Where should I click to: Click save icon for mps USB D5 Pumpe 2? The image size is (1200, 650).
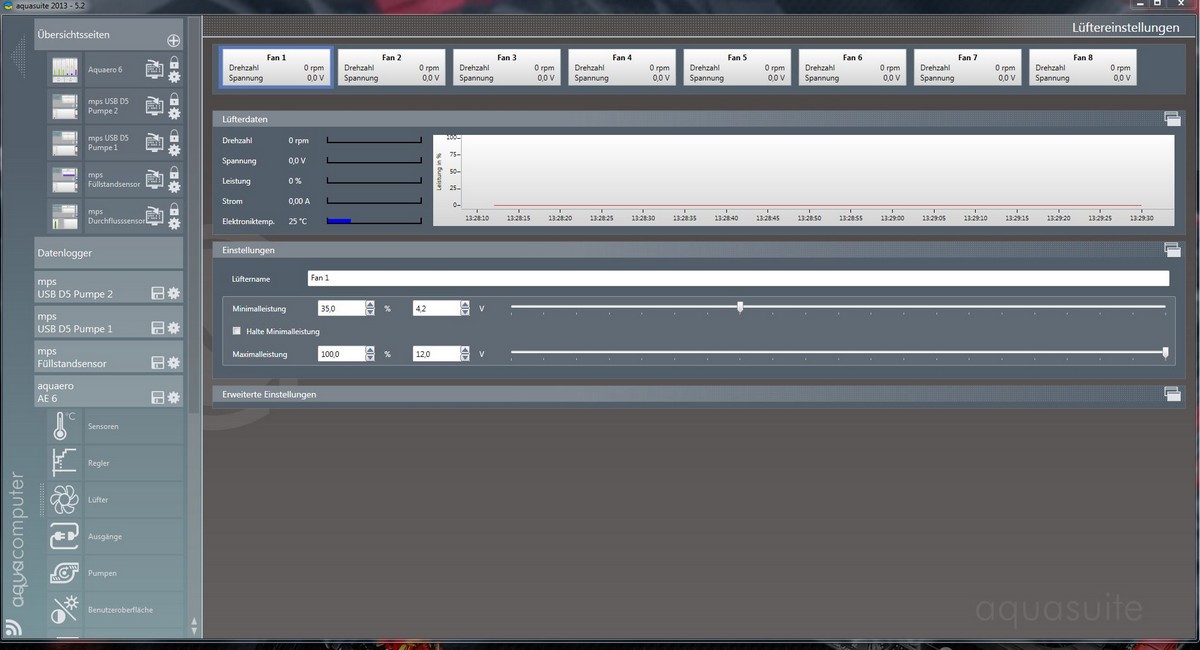(157, 294)
